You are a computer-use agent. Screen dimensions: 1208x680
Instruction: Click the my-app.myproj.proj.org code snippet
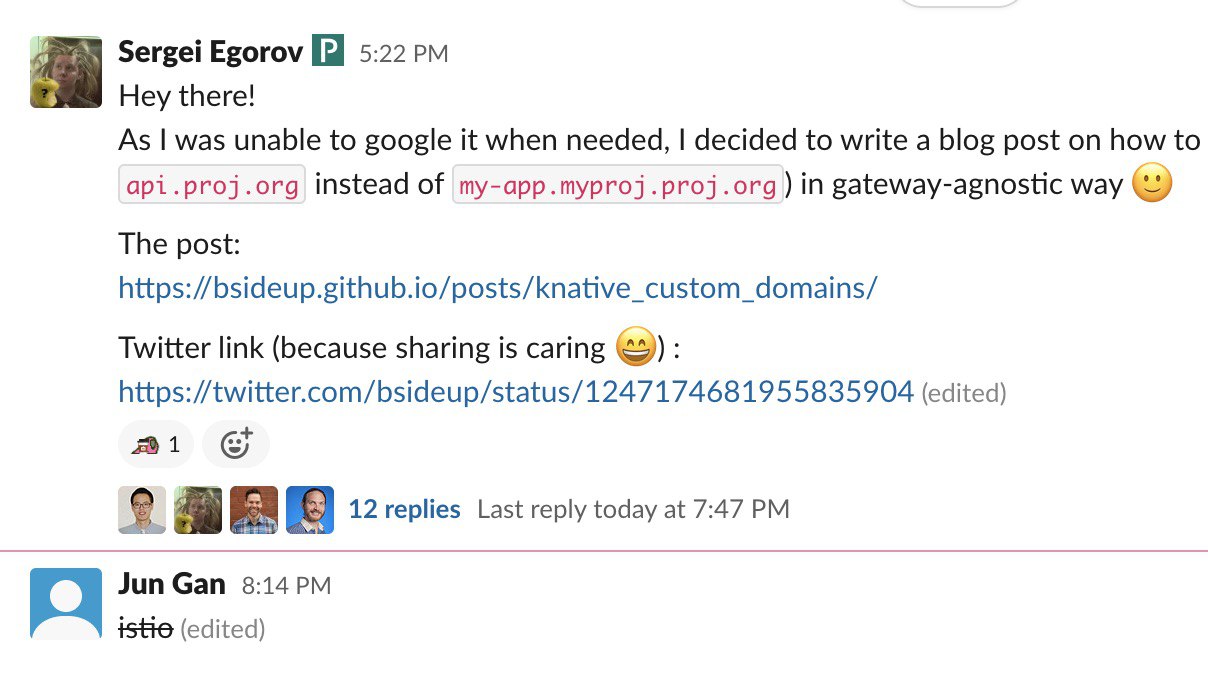coord(618,186)
